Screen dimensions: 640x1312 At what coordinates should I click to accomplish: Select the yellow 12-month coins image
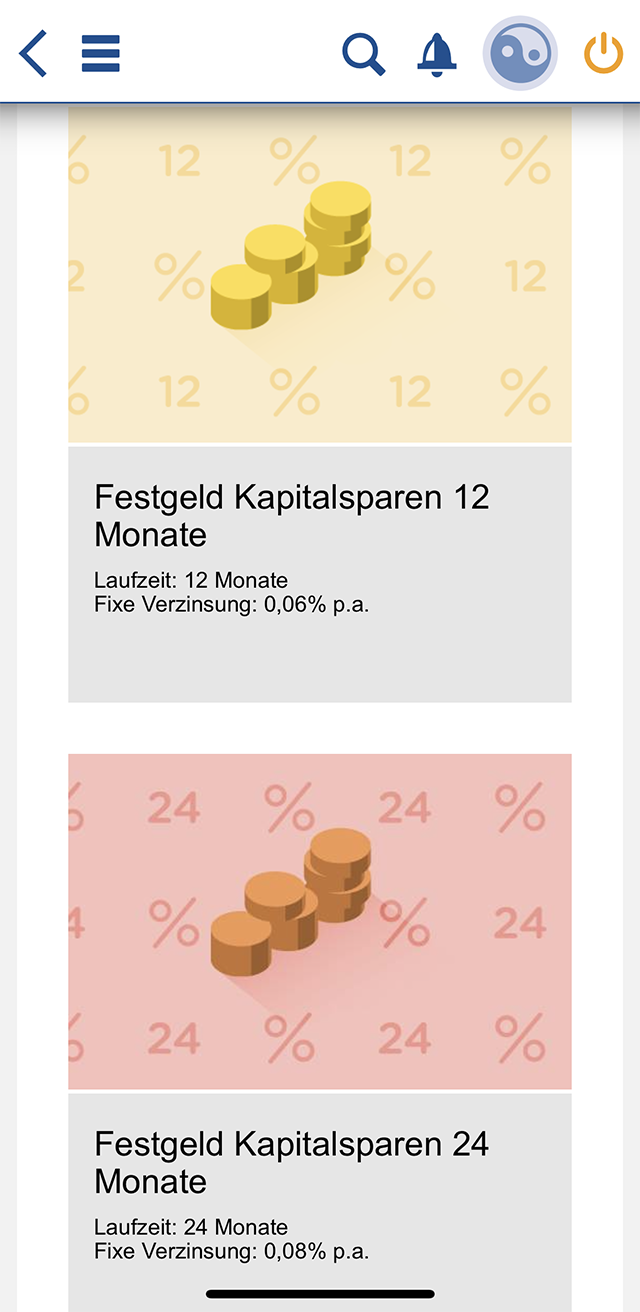pyautogui.click(x=320, y=274)
